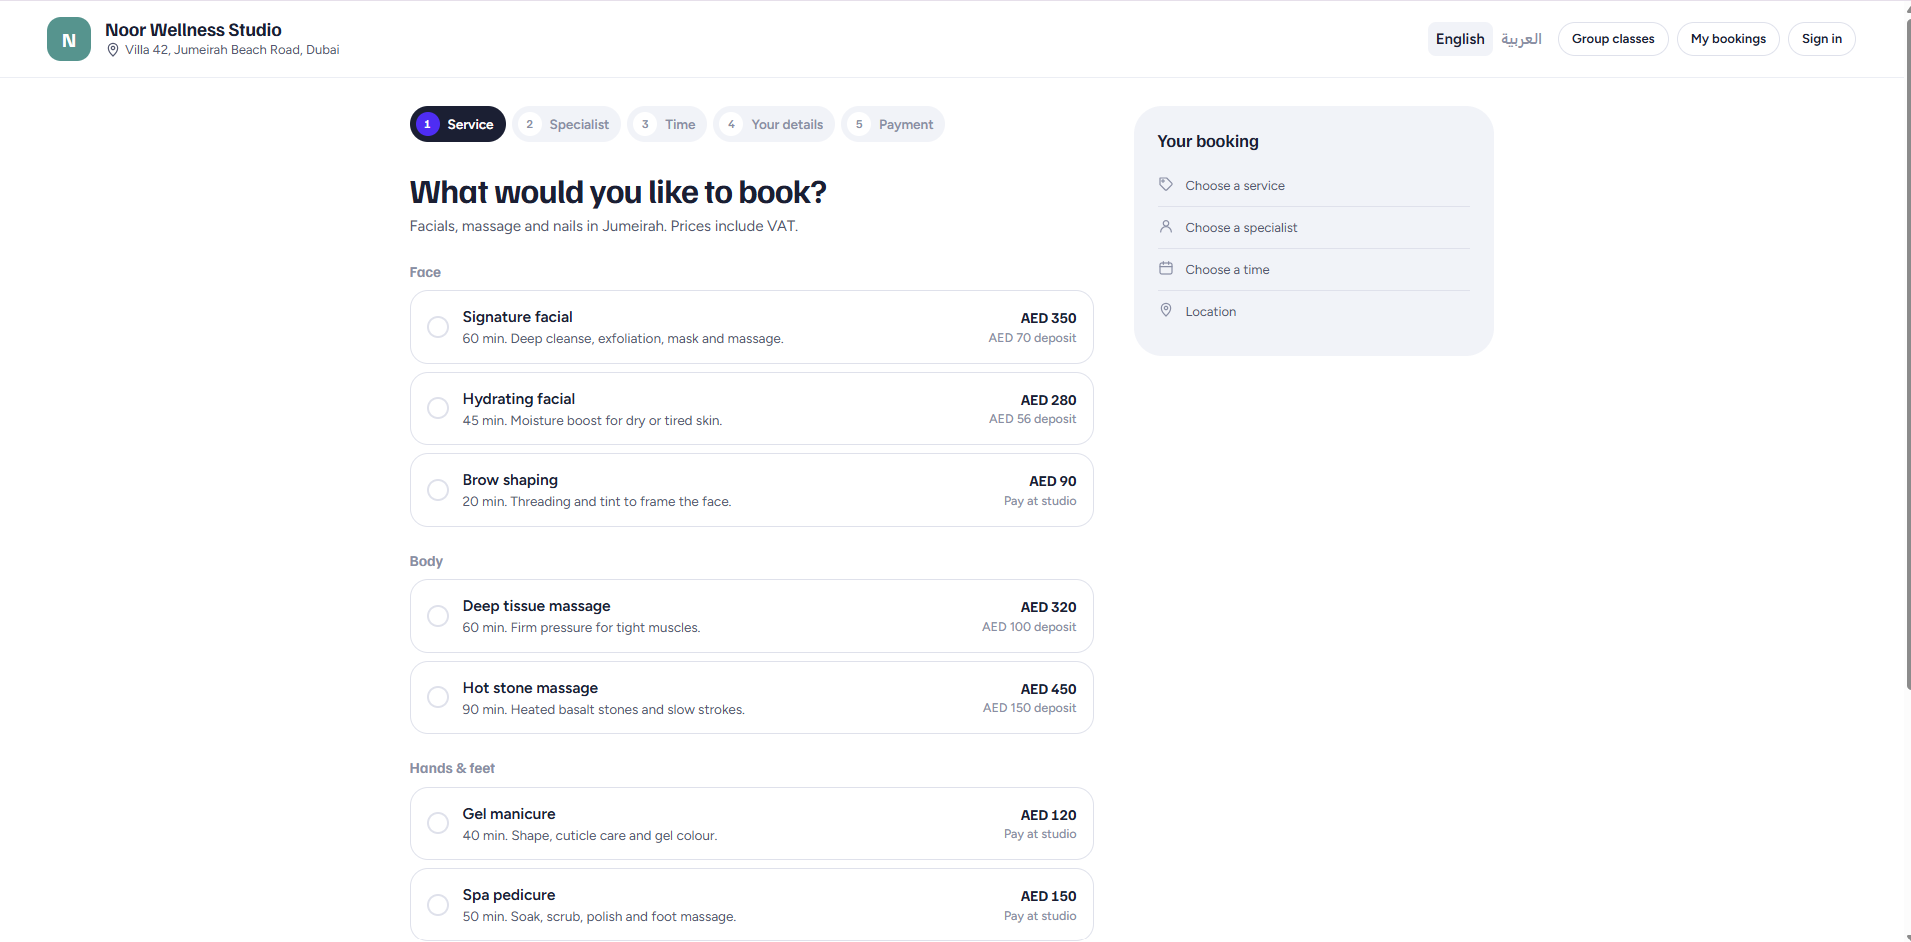Click the page's vertical scrollbar
This screenshot has width=1911, height=942.
click(x=1907, y=355)
